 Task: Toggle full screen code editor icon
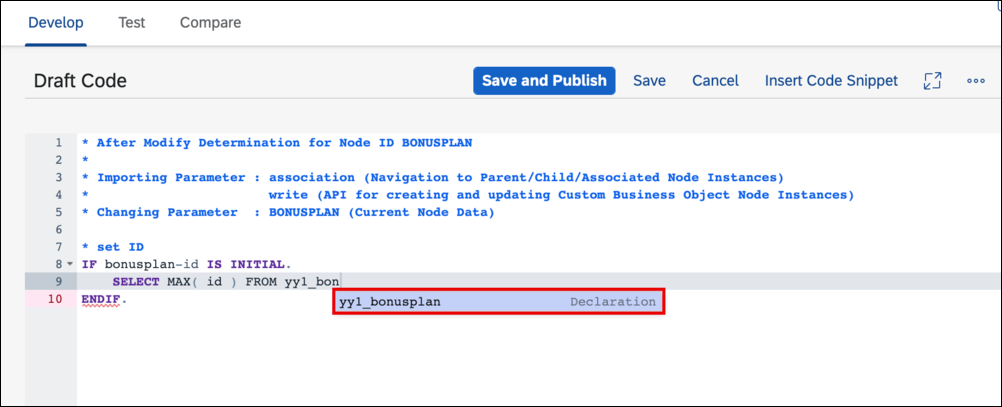pyautogui.click(x=932, y=81)
